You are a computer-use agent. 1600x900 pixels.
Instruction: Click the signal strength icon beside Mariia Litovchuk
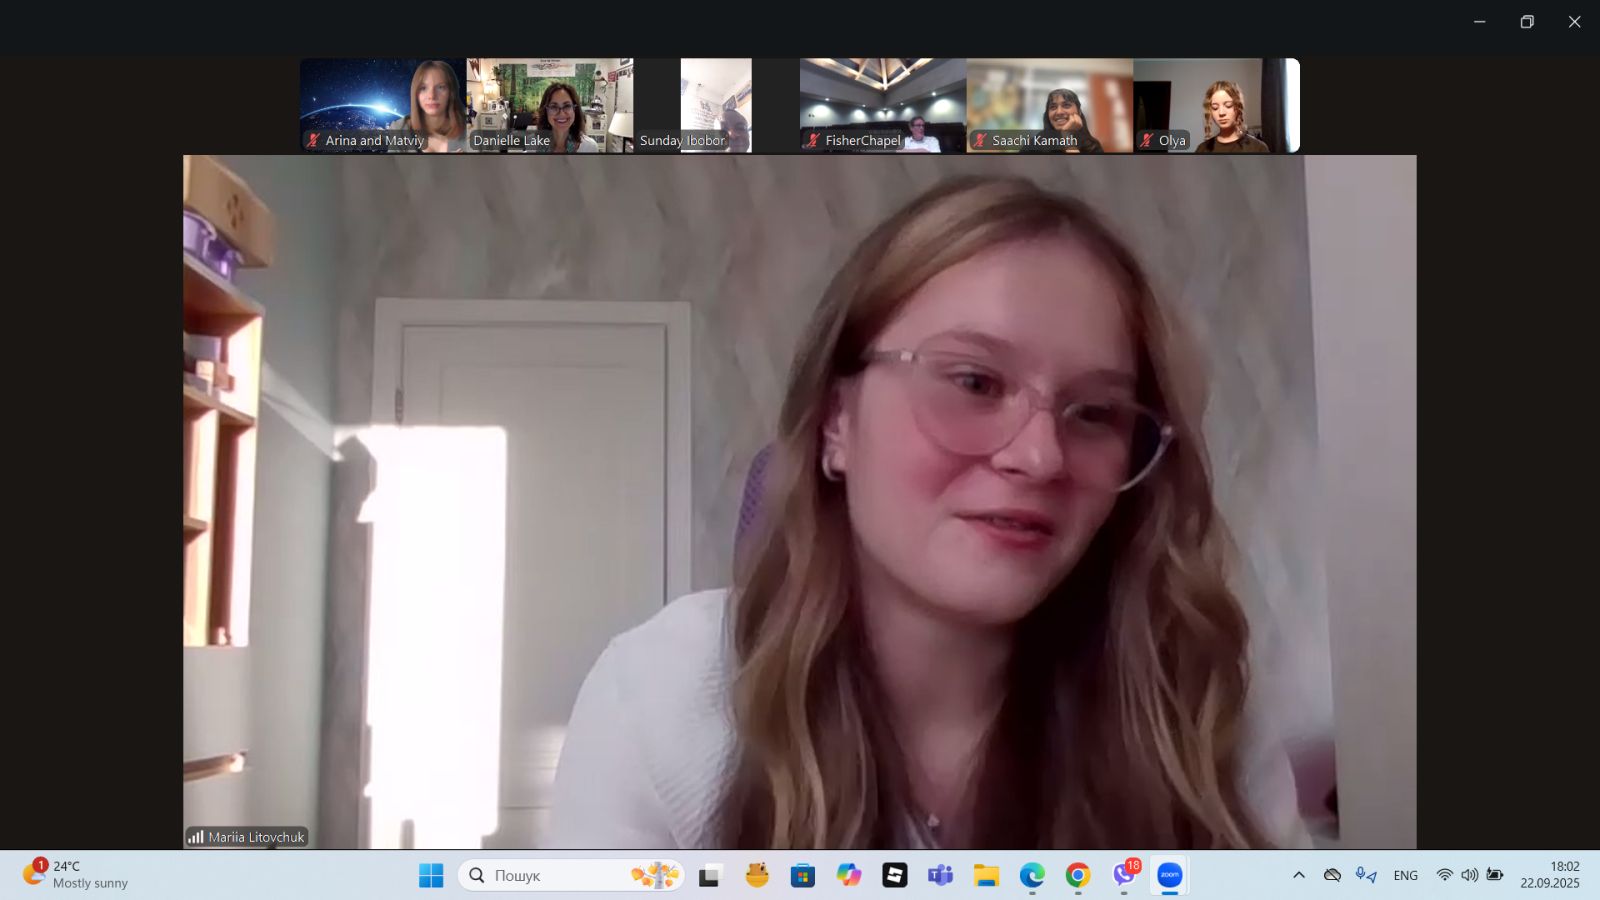[196, 837]
